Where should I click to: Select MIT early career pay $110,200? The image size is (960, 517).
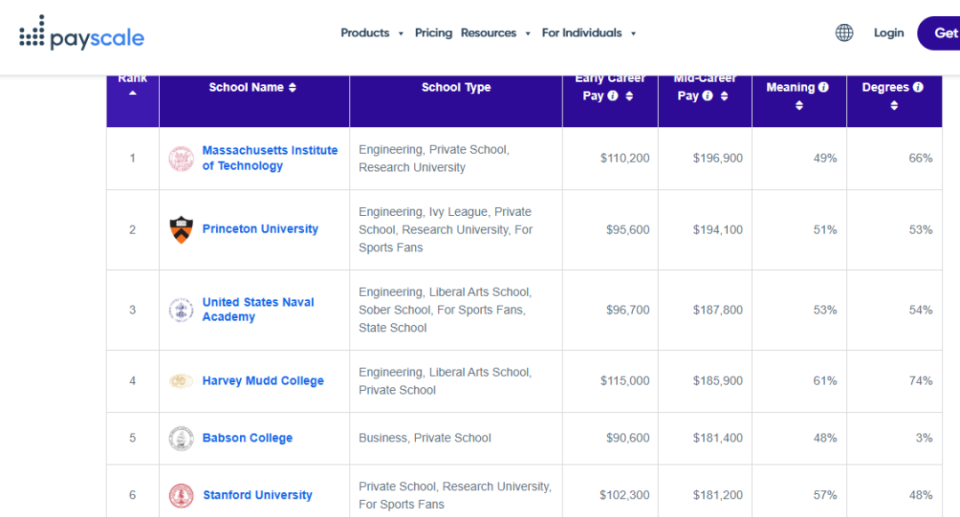click(624, 158)
